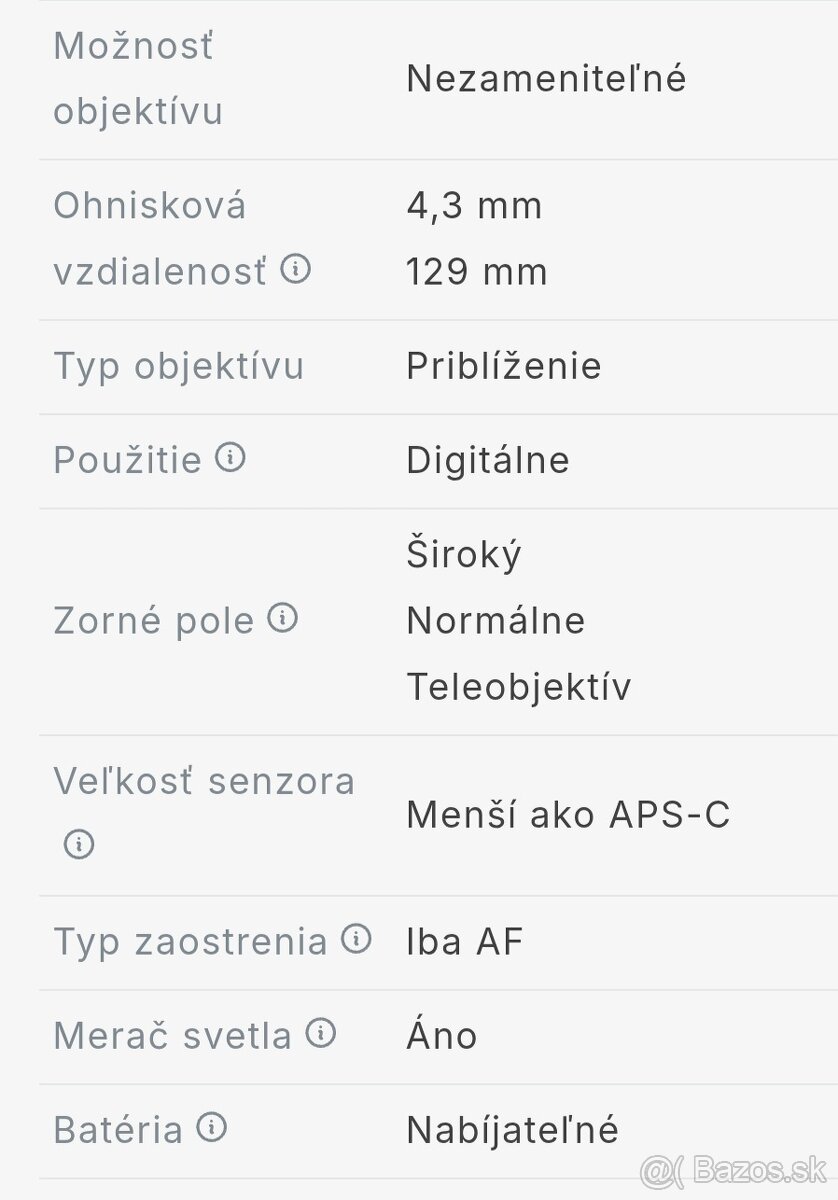
Task: Click the Nabíjateľné battery value
Action: 512,1130
